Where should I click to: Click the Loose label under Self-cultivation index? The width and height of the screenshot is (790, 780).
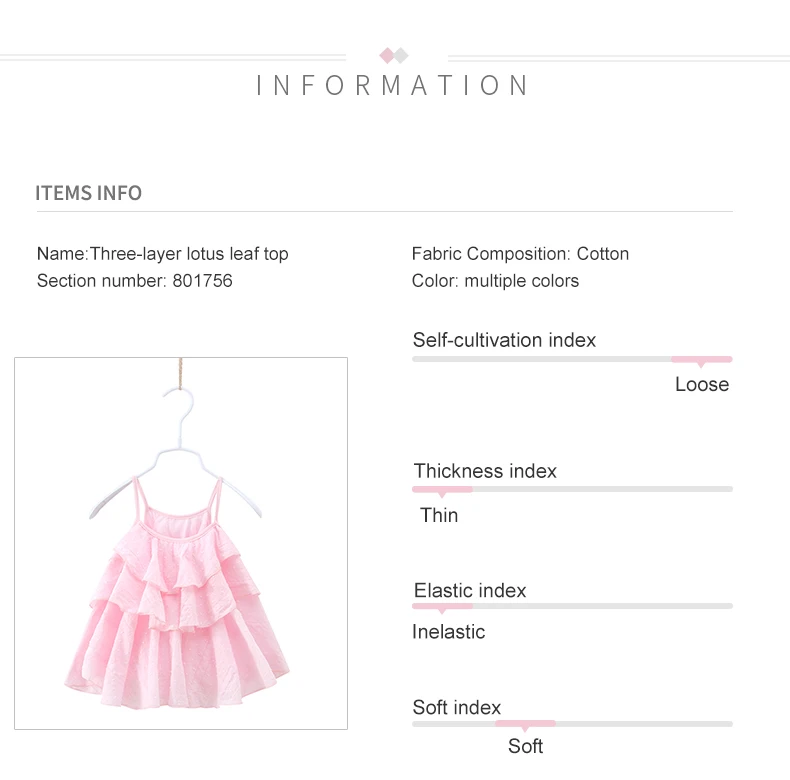coord(702,384)
